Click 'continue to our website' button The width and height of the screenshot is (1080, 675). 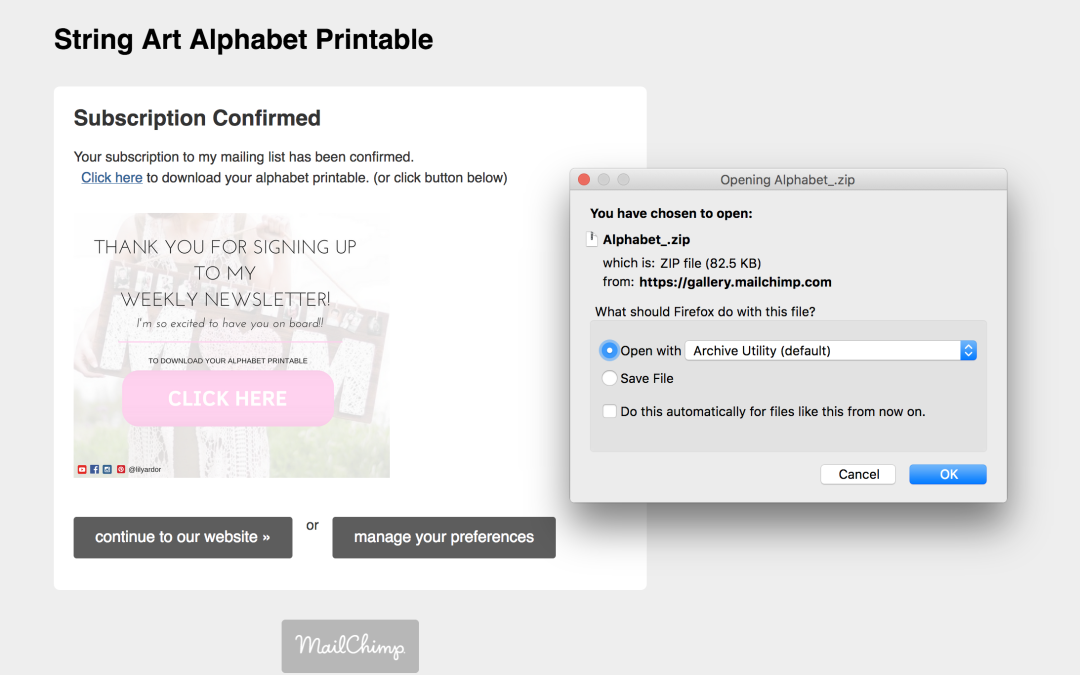click(x=183, y=537)
